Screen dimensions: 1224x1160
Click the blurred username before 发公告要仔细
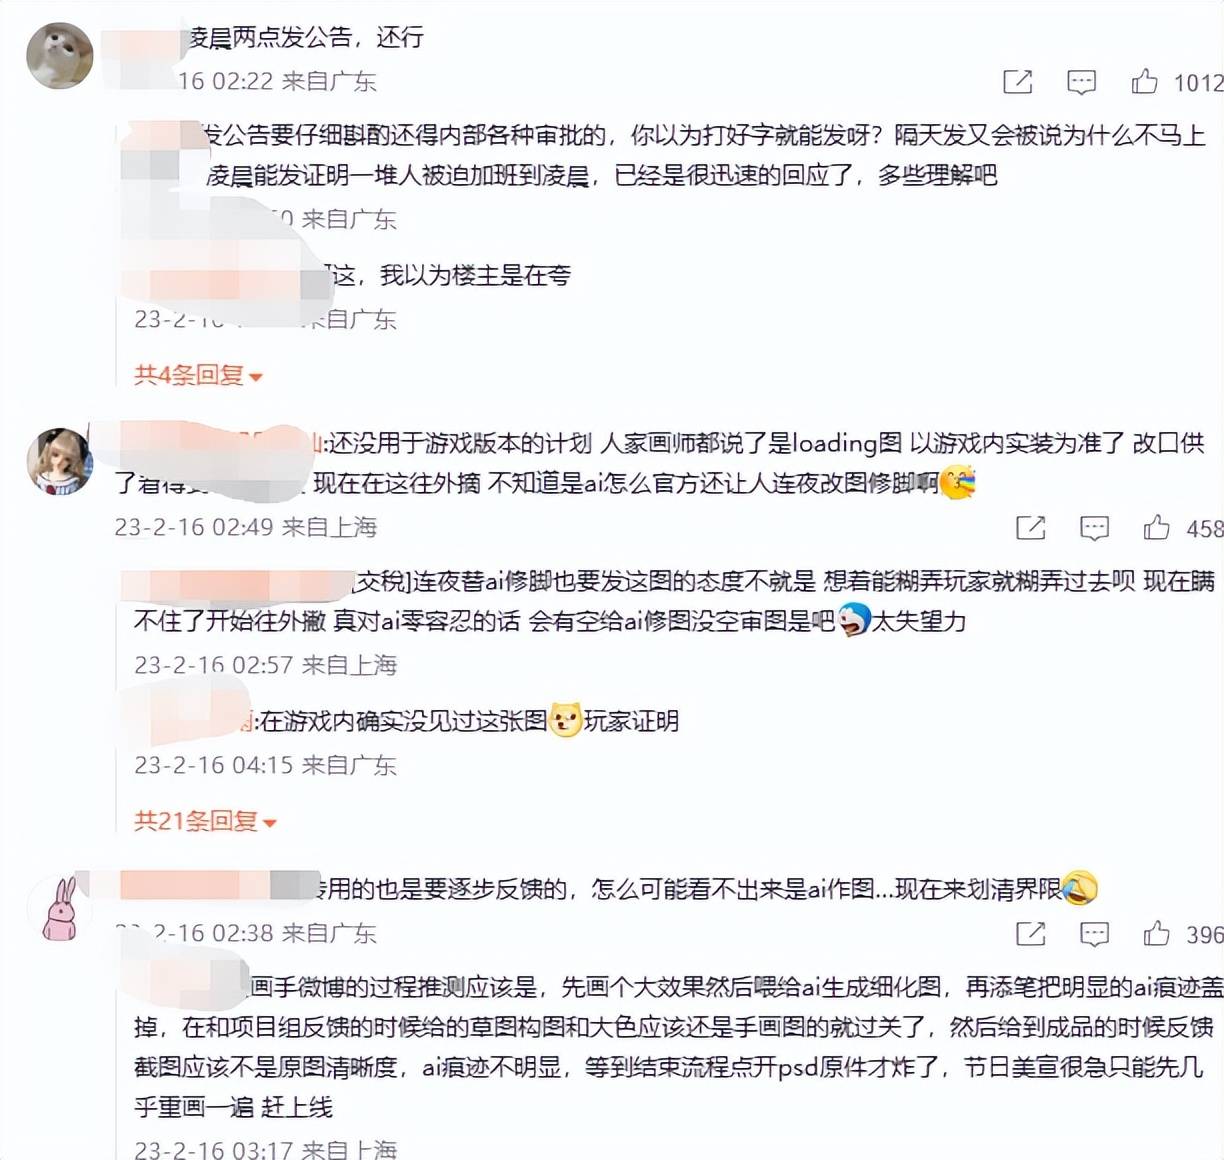click(x=161, y=135)
